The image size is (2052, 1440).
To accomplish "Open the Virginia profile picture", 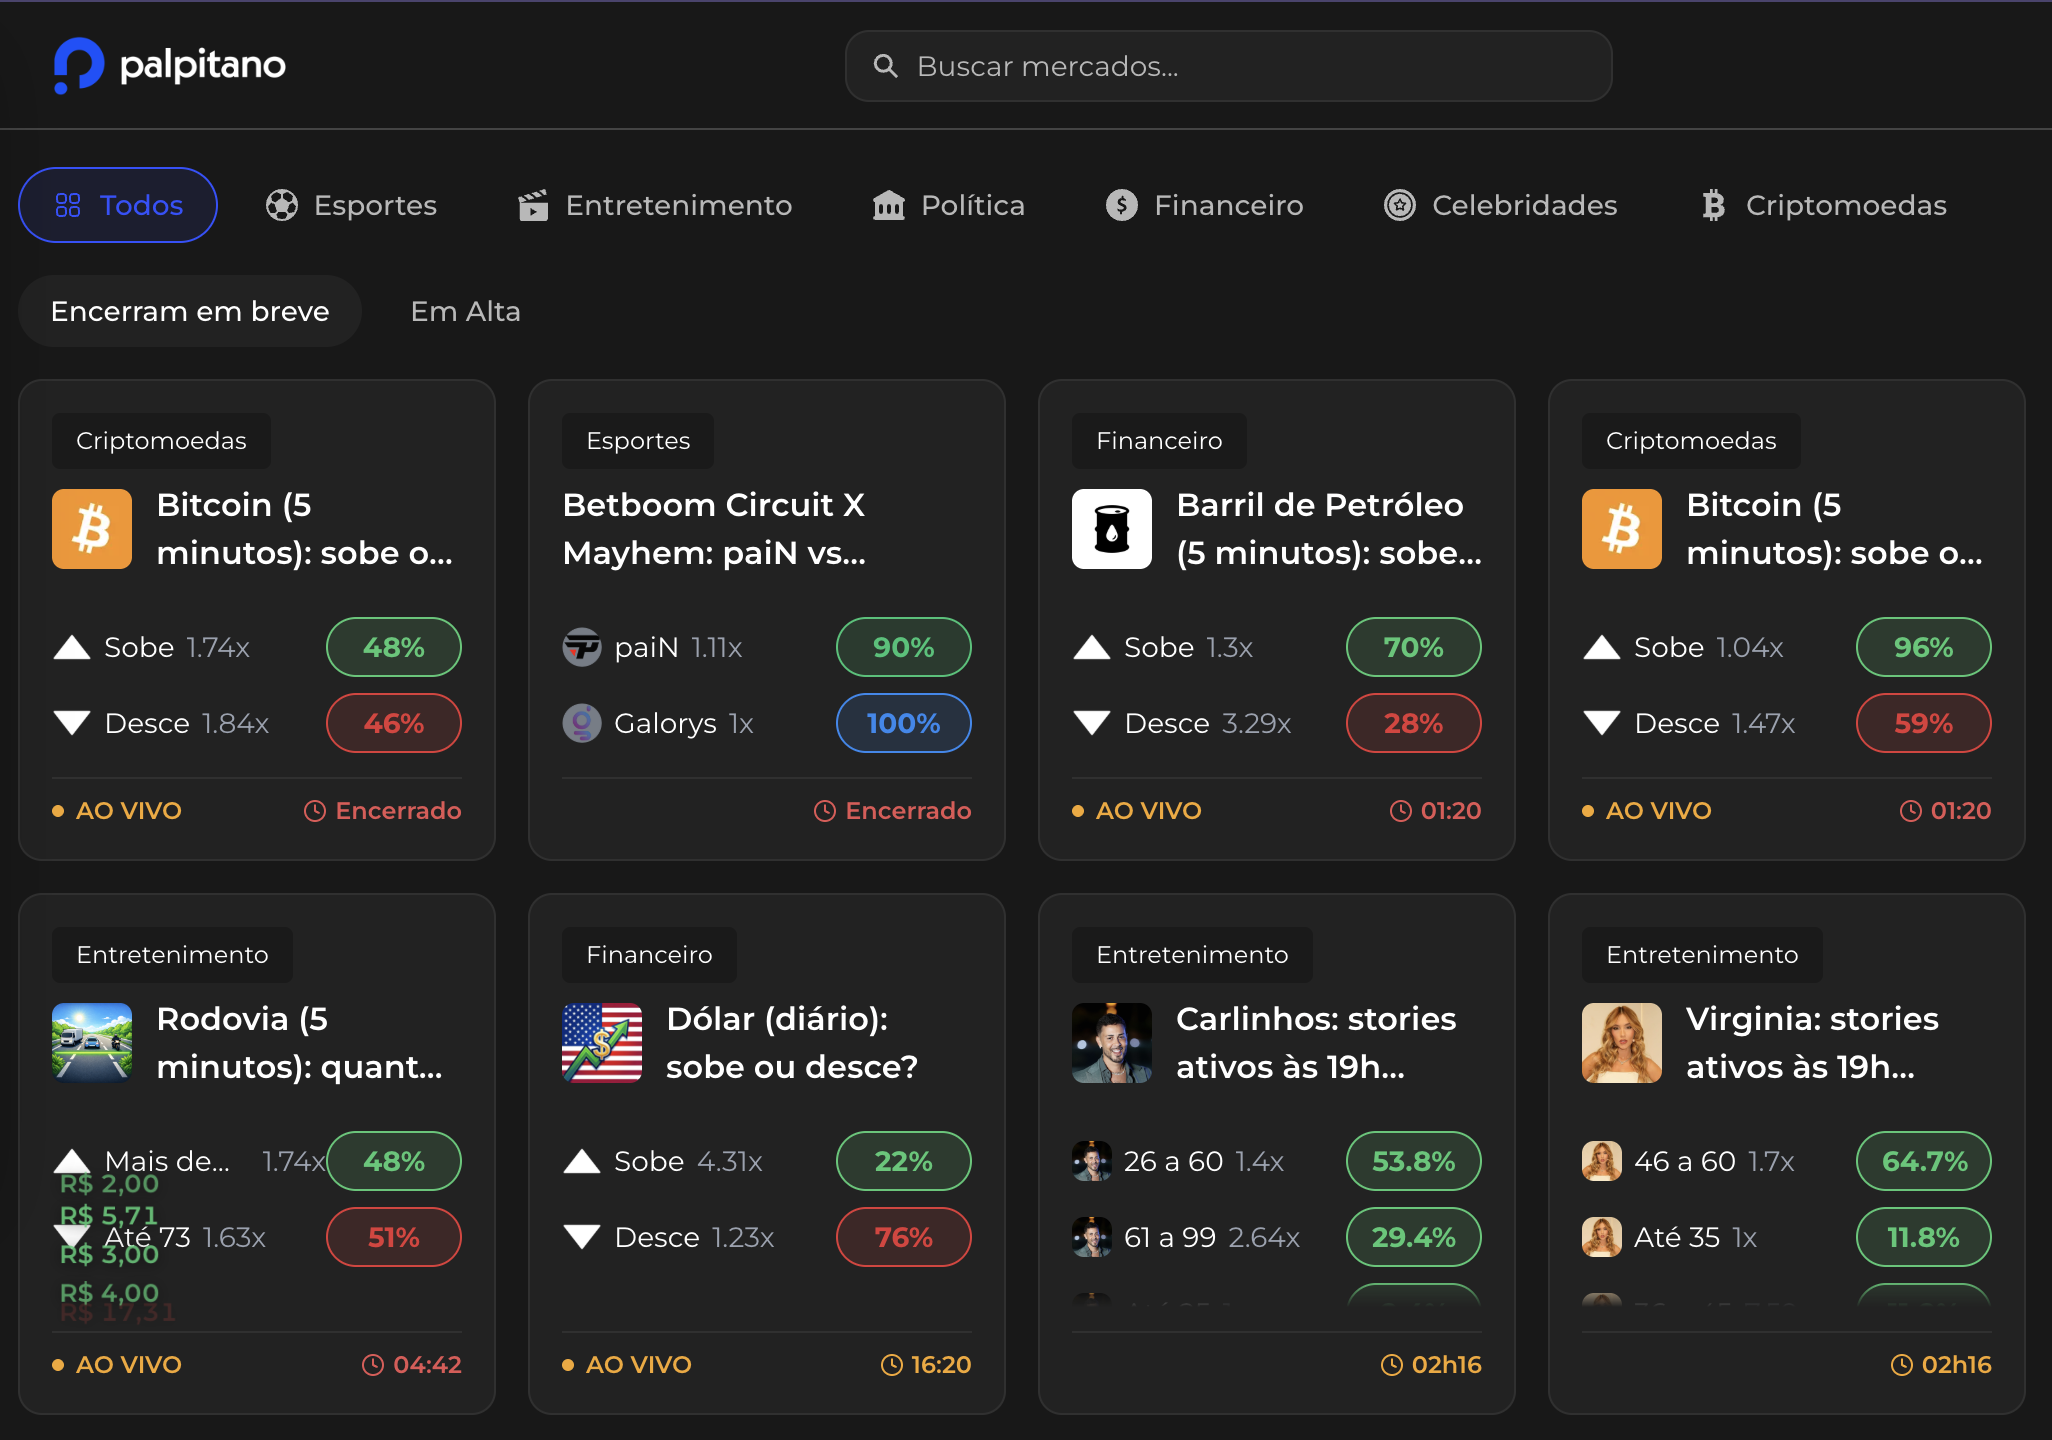I will (1621, 1043).
